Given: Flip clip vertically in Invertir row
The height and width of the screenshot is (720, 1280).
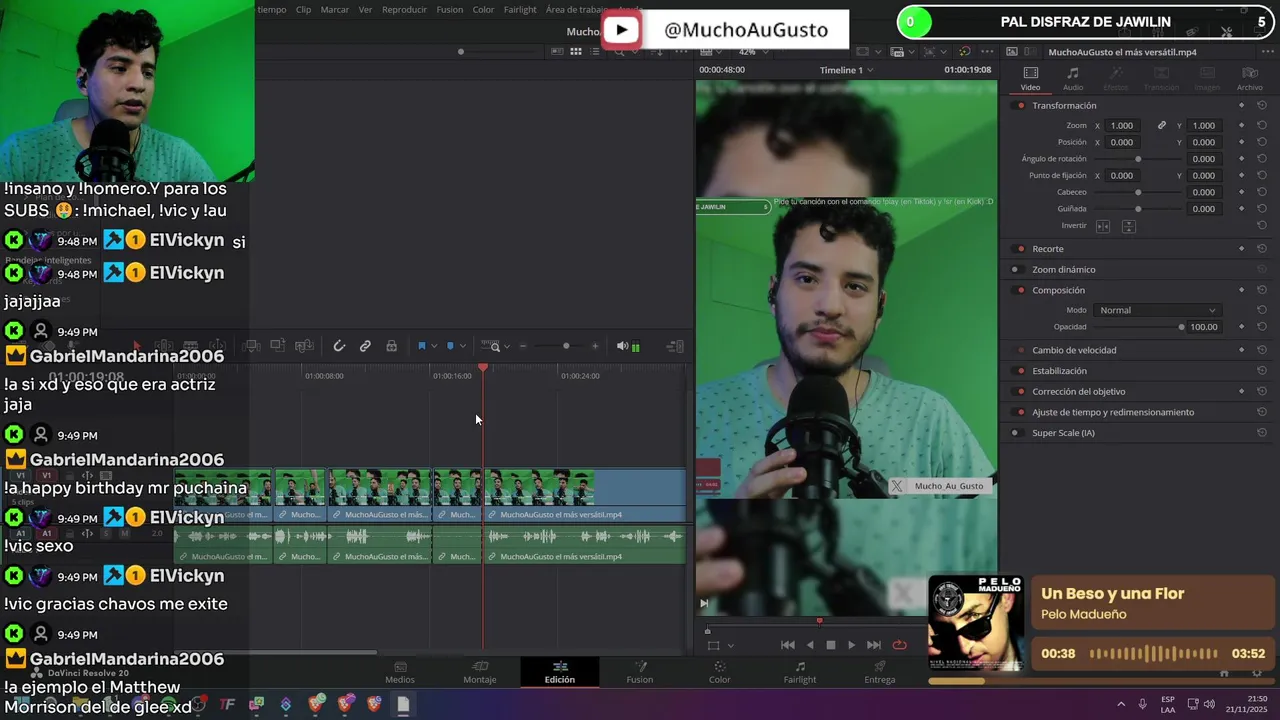Looking at the screenshot, I should coord(1128,226).
